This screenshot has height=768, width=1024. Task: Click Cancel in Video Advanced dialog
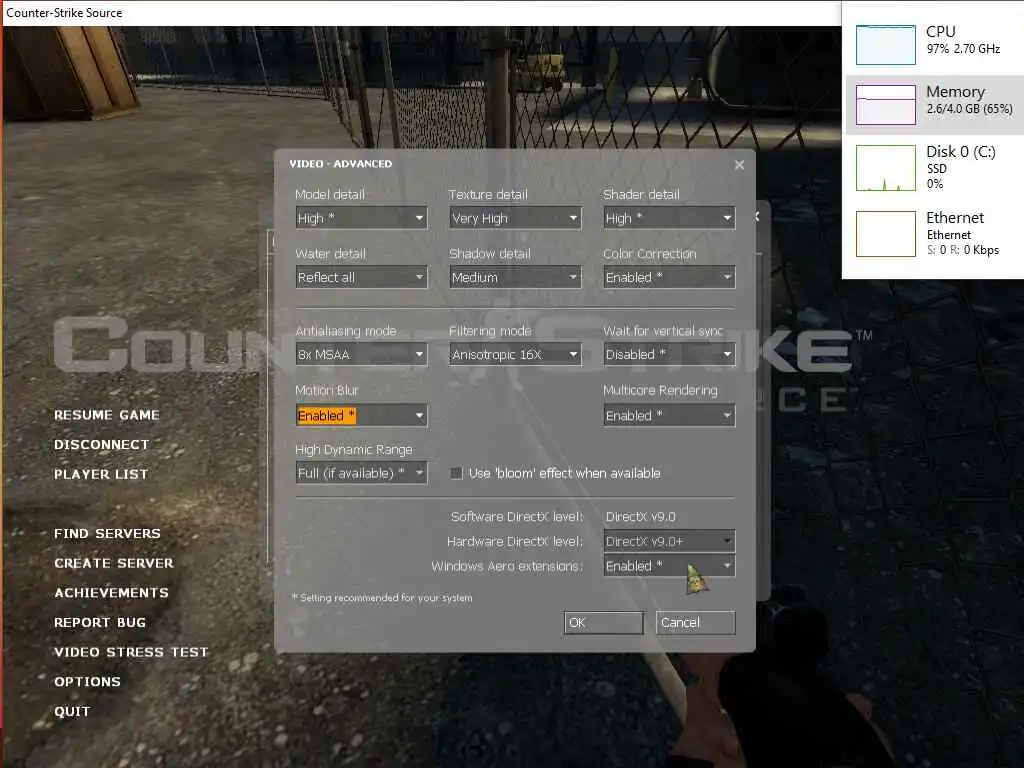pos(696,622)
